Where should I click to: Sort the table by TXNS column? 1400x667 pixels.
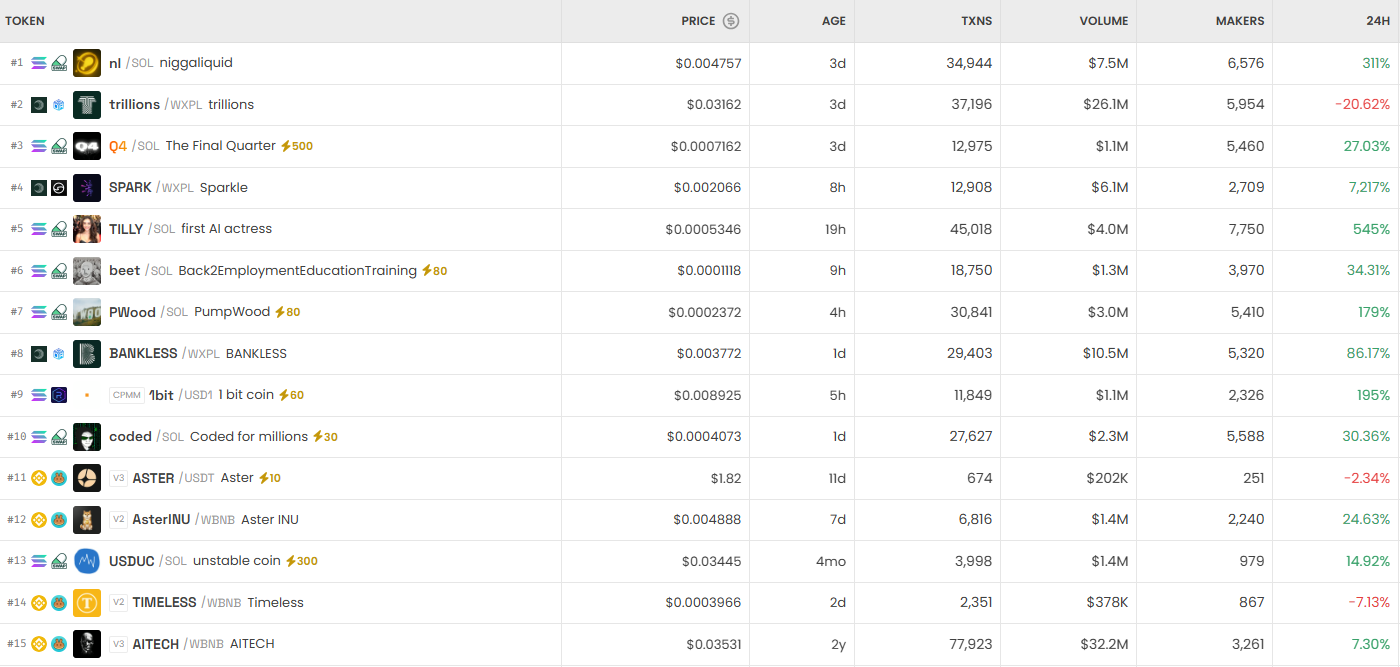pyautogui.click(x=976, y=21)
